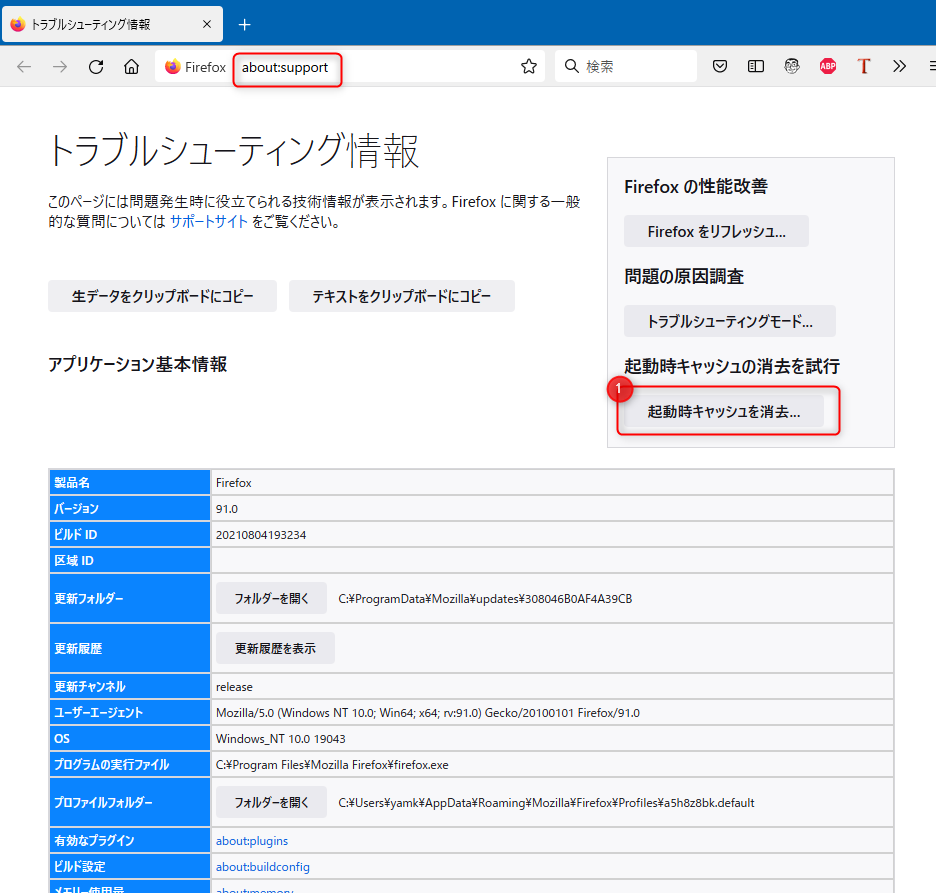Click テキストをクリップボードにコピー button

pos(402,296)
